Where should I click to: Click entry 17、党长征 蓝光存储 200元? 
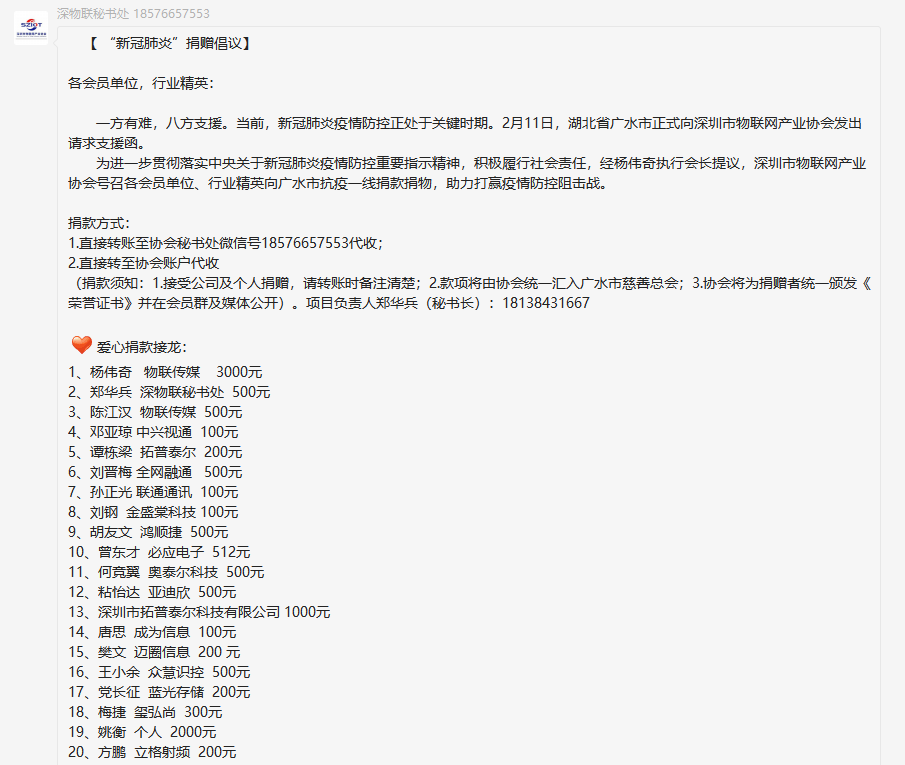[x=159, y=692]
